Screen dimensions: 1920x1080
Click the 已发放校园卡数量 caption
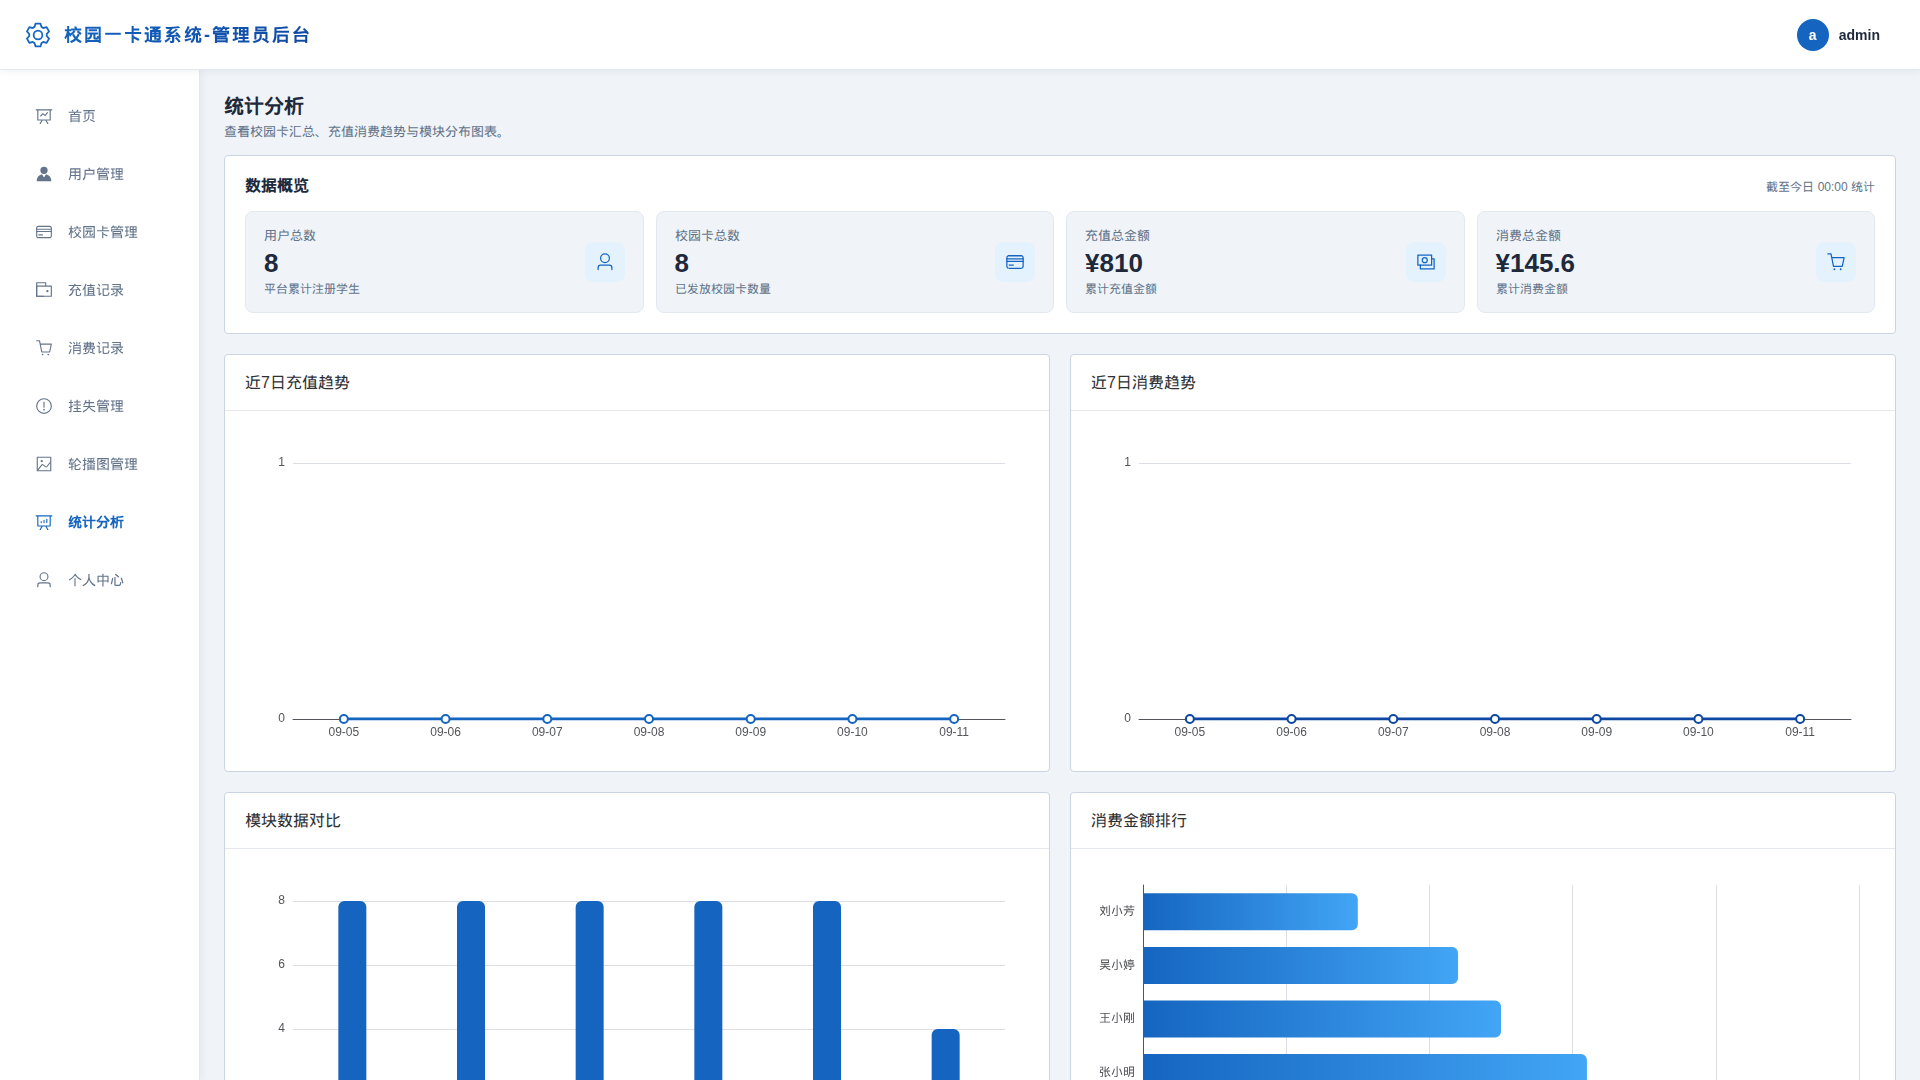coord(722,289)
